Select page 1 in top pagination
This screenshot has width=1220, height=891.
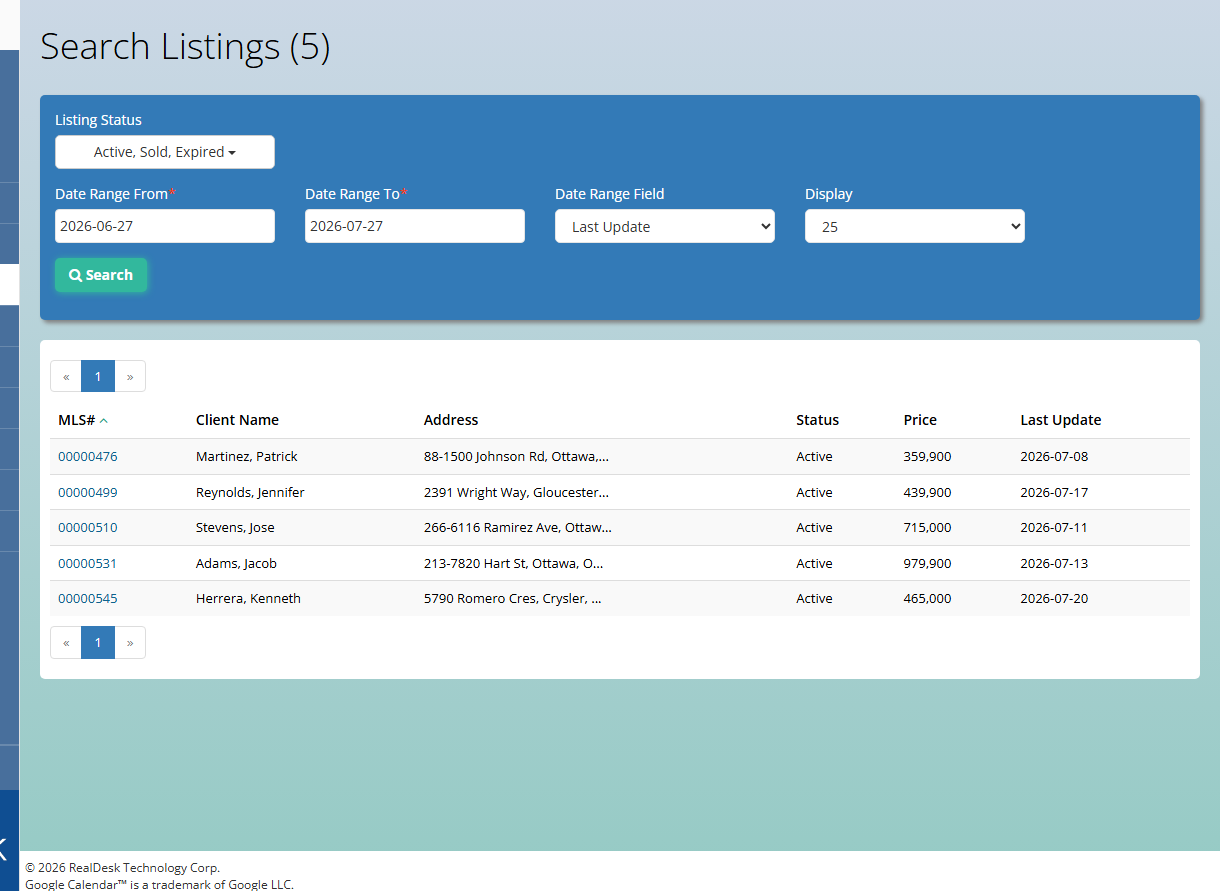[98, 377]
